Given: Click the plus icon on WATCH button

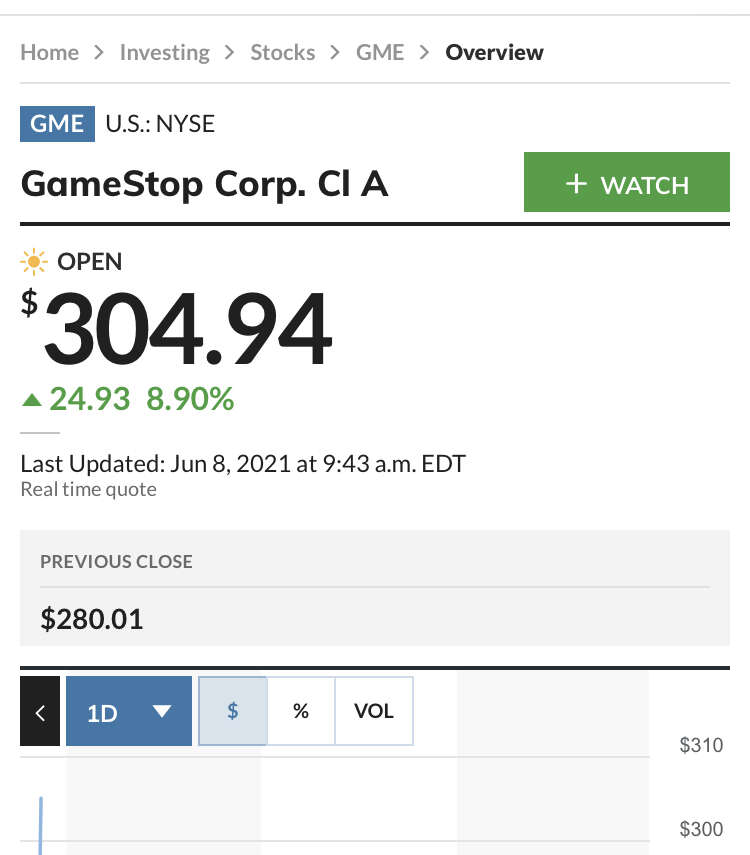Looking at the screenshot, I should pyautogui.click(x=576, y=184).
